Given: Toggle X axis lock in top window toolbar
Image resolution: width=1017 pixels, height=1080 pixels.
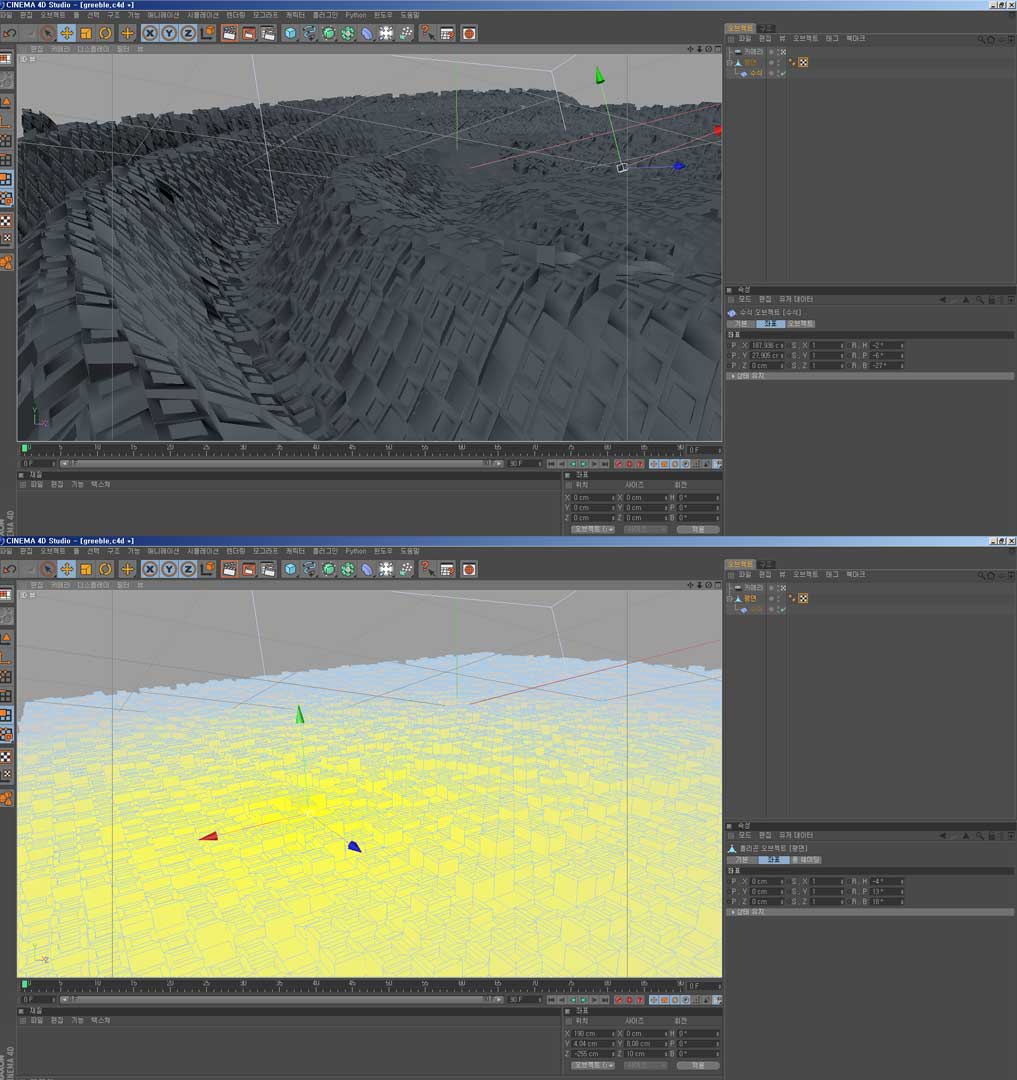Looking at the screenshot, I should pos(149,33).
